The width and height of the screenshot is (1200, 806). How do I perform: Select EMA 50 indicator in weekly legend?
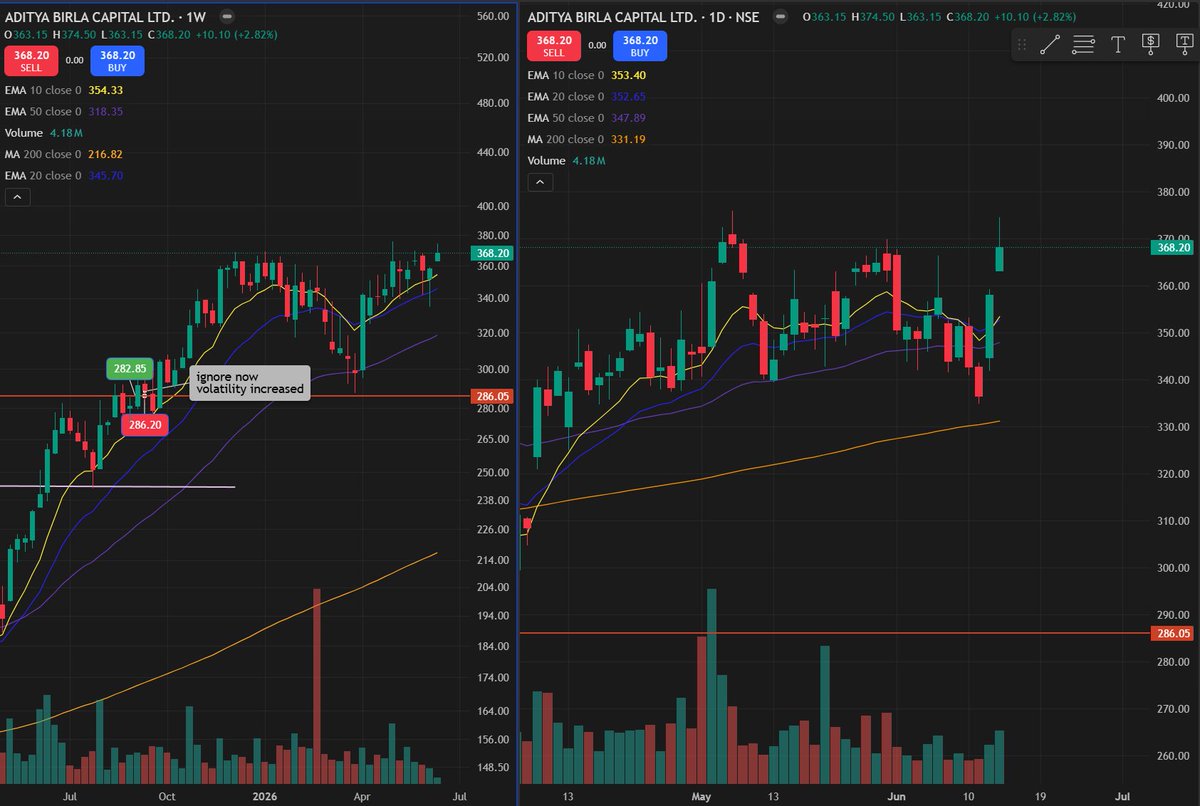63,112
